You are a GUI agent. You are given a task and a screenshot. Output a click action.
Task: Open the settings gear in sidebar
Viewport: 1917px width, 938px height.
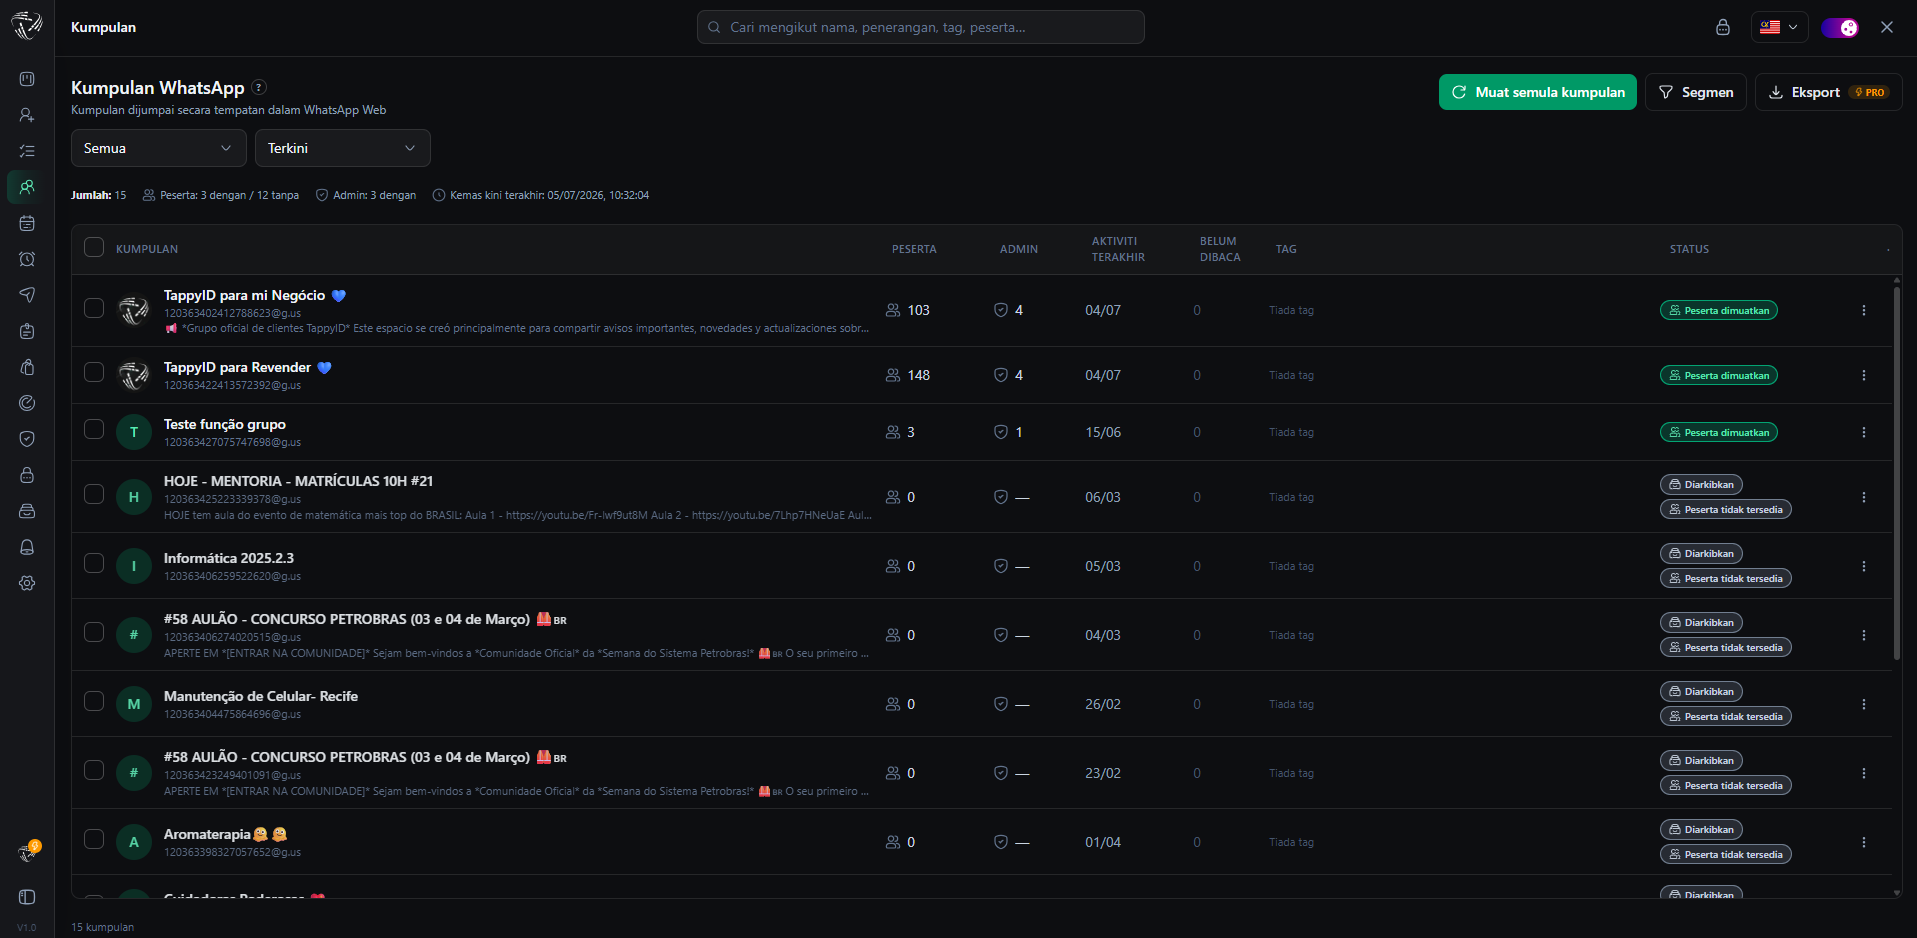pyautogui.click(x=27, y=583)
